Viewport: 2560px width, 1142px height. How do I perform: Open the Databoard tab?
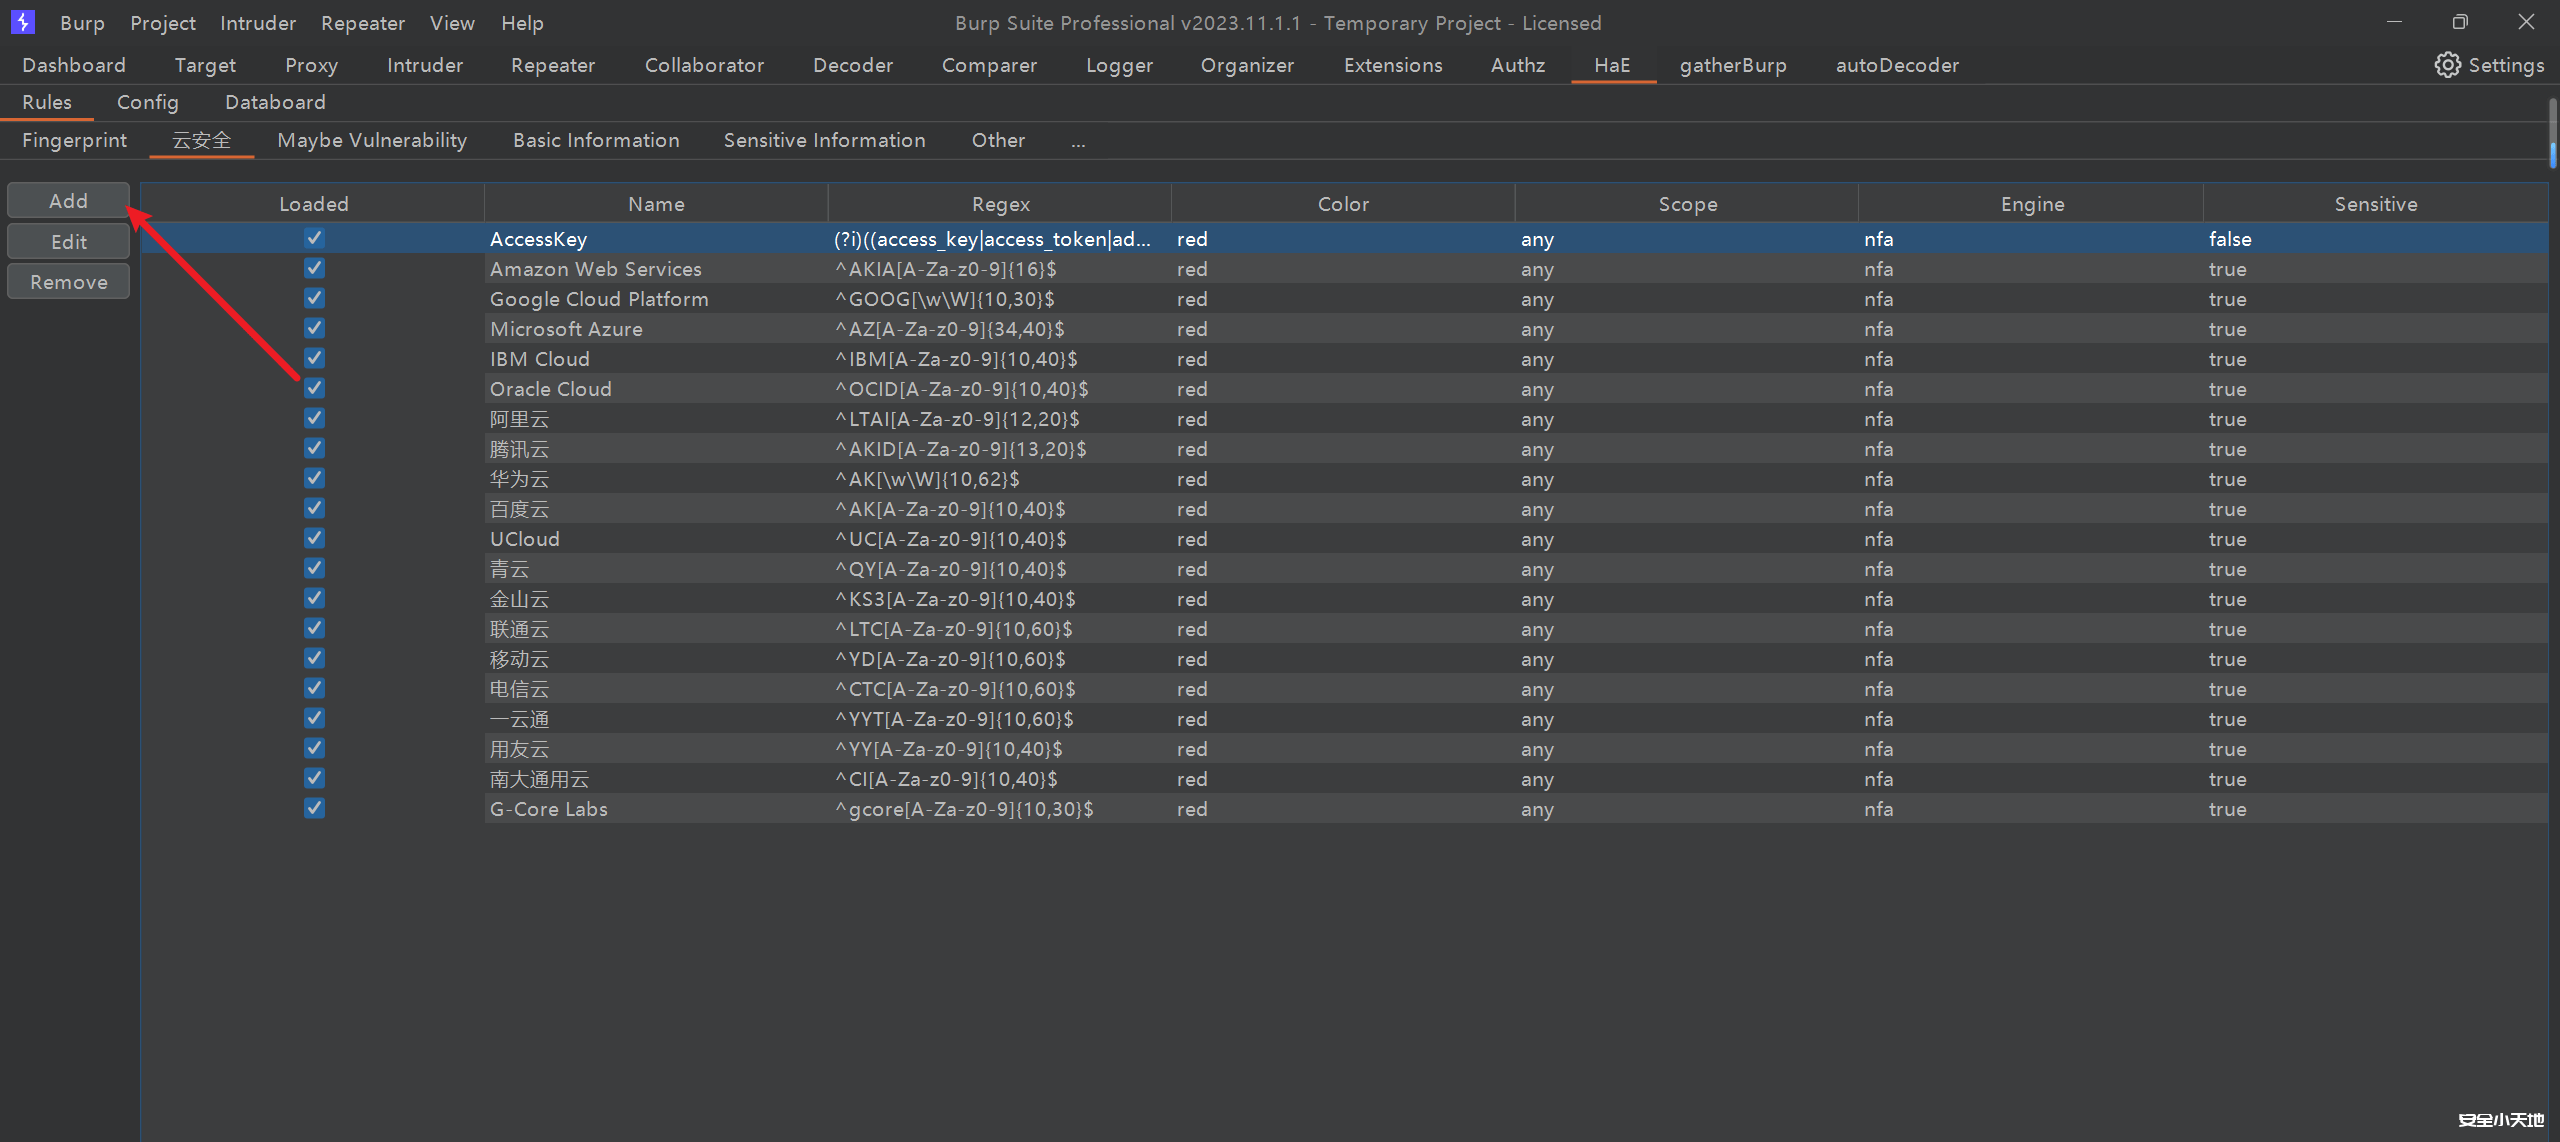tap(275, 102)
